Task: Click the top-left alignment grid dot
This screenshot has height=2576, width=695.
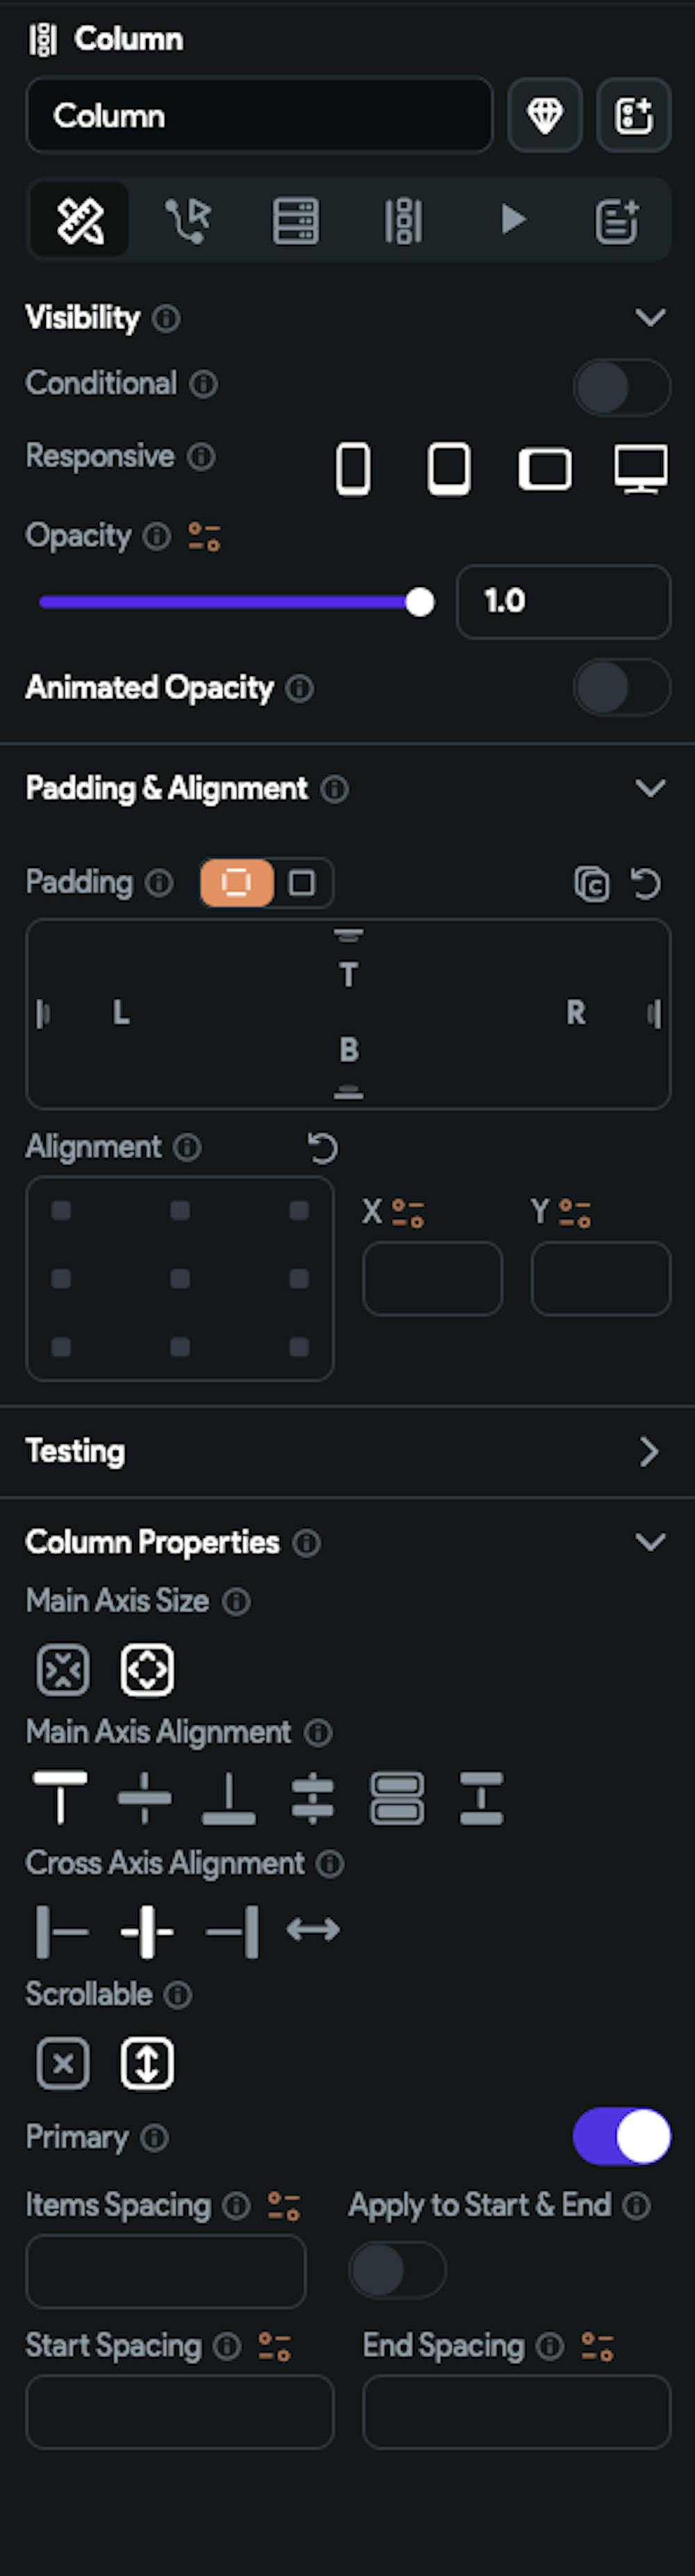Action: tap(61, 1211)
